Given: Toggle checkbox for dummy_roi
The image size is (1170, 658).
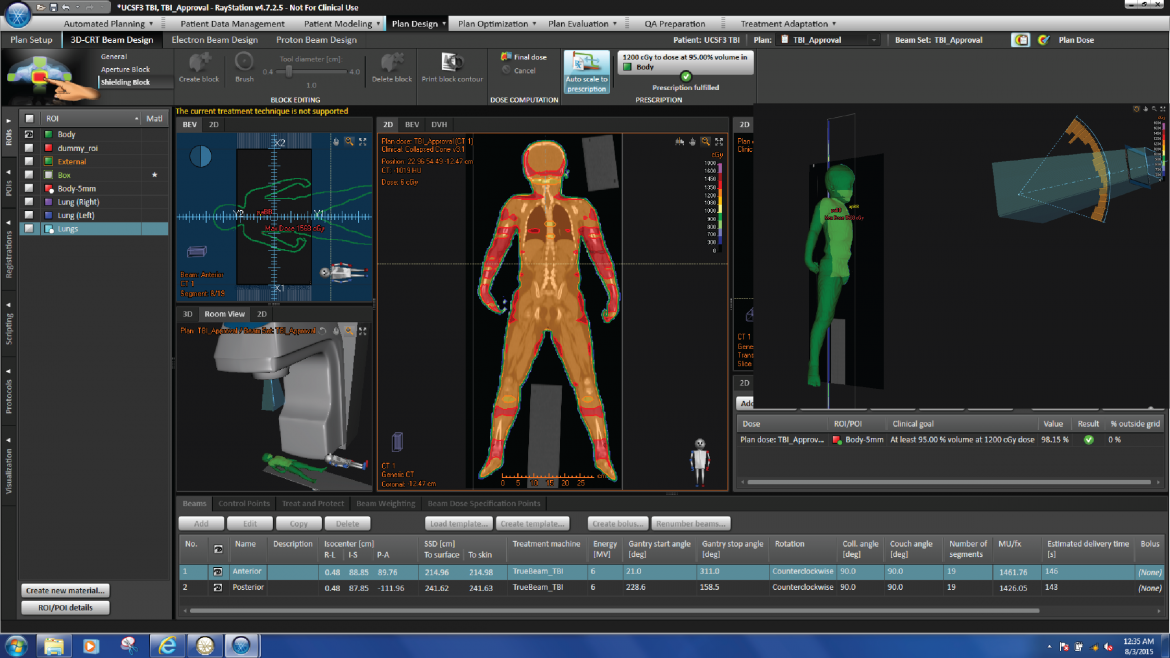Looking at the screenshot, I should point(29,148).
